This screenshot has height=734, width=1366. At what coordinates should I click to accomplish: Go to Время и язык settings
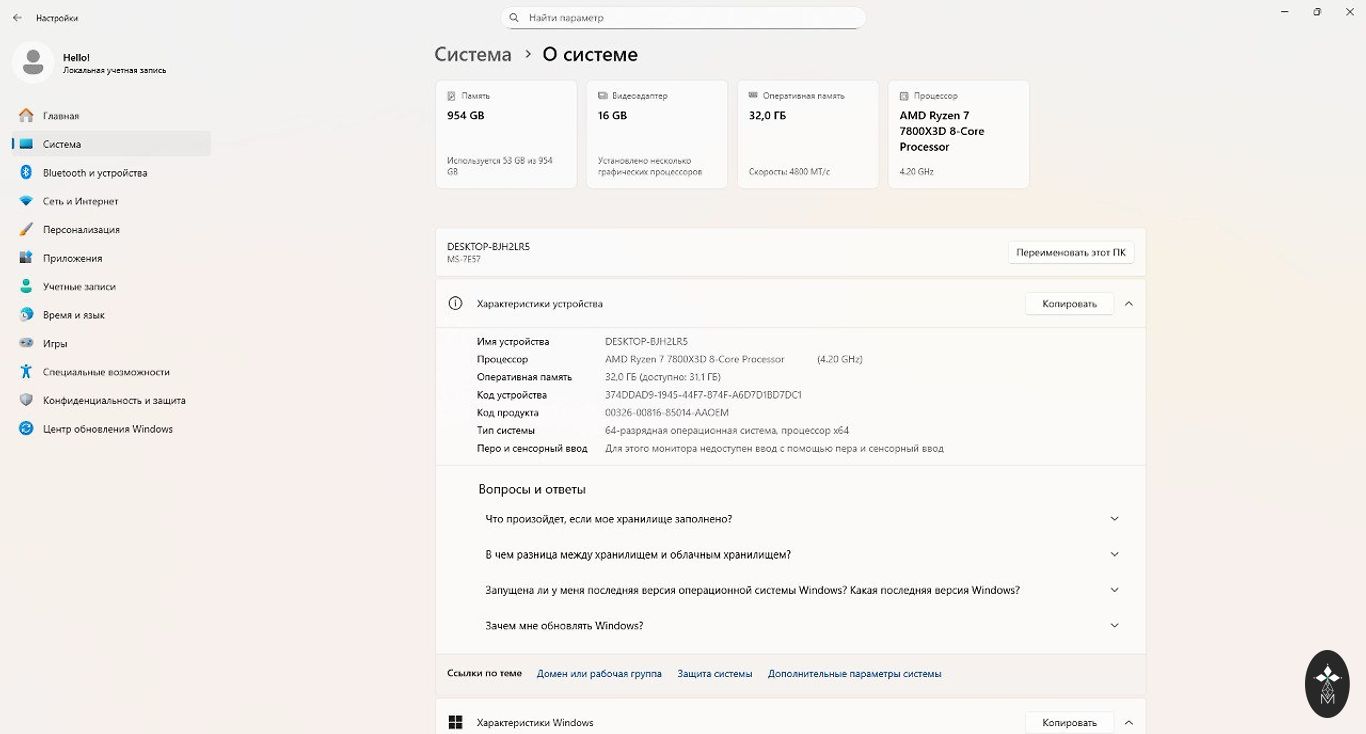coord(74,315)
